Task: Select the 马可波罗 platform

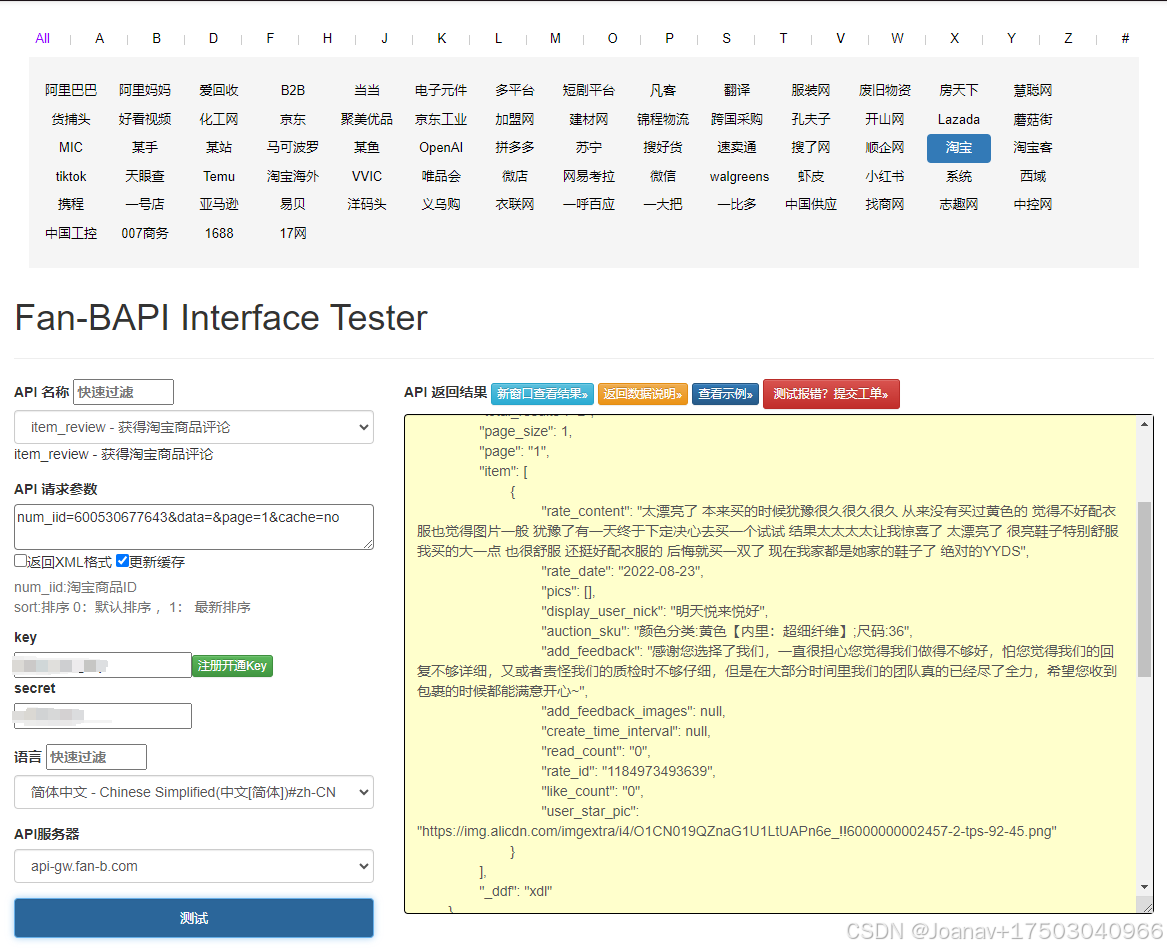Action: (292, 147)
